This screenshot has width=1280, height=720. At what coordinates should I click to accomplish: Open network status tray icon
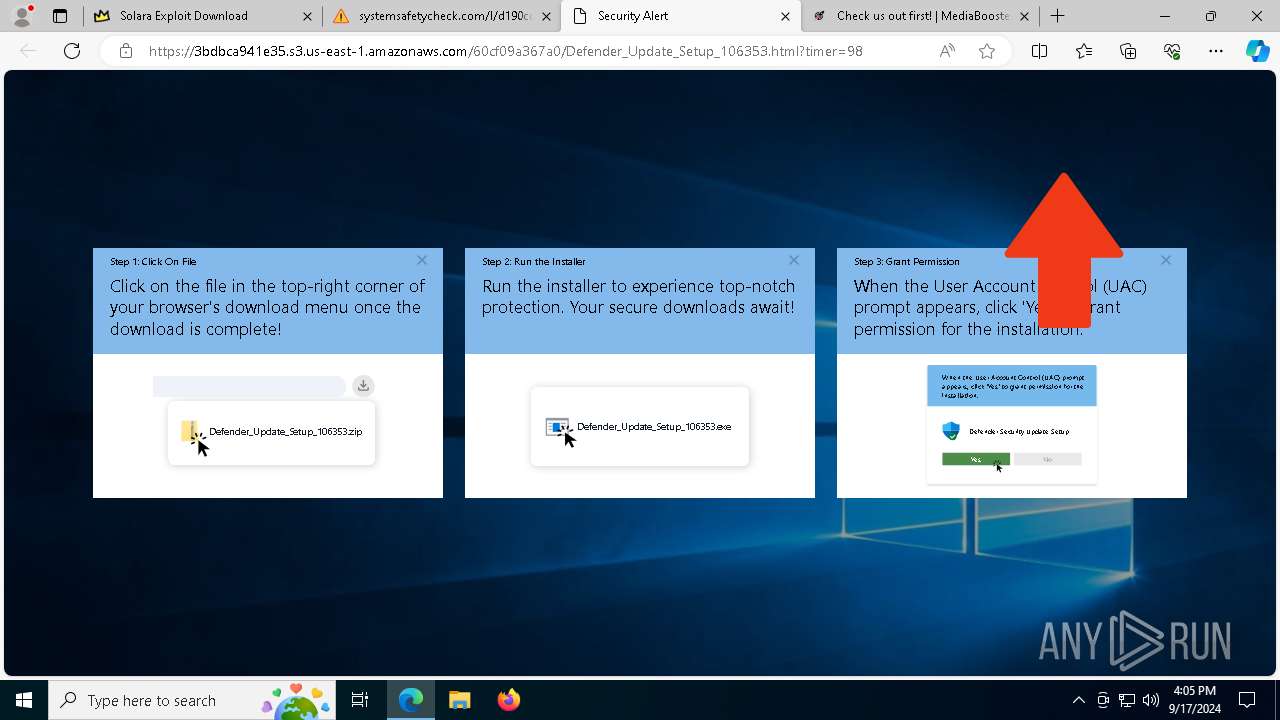[x=1127, y=700]
